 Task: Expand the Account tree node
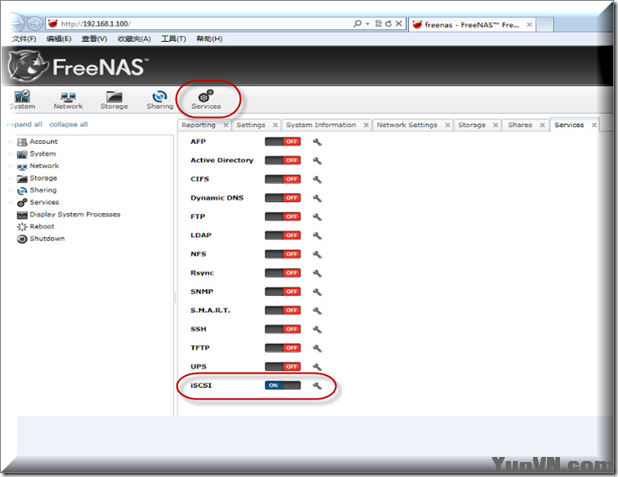click(x=10, y=142)
